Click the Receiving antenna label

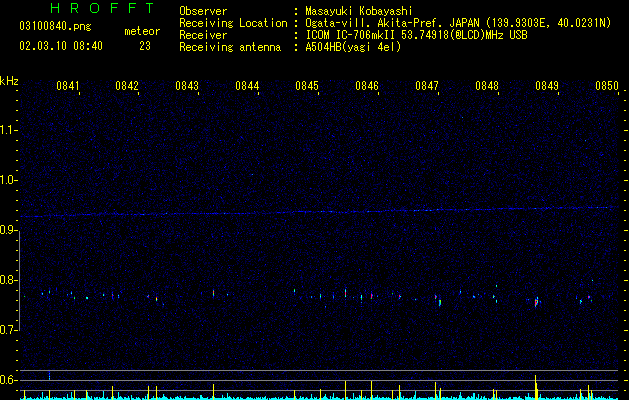(x=230, y=47)
